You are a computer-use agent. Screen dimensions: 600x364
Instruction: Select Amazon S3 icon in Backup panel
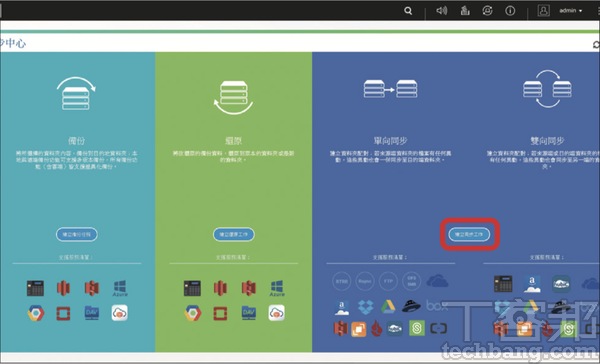click(92, 288)
